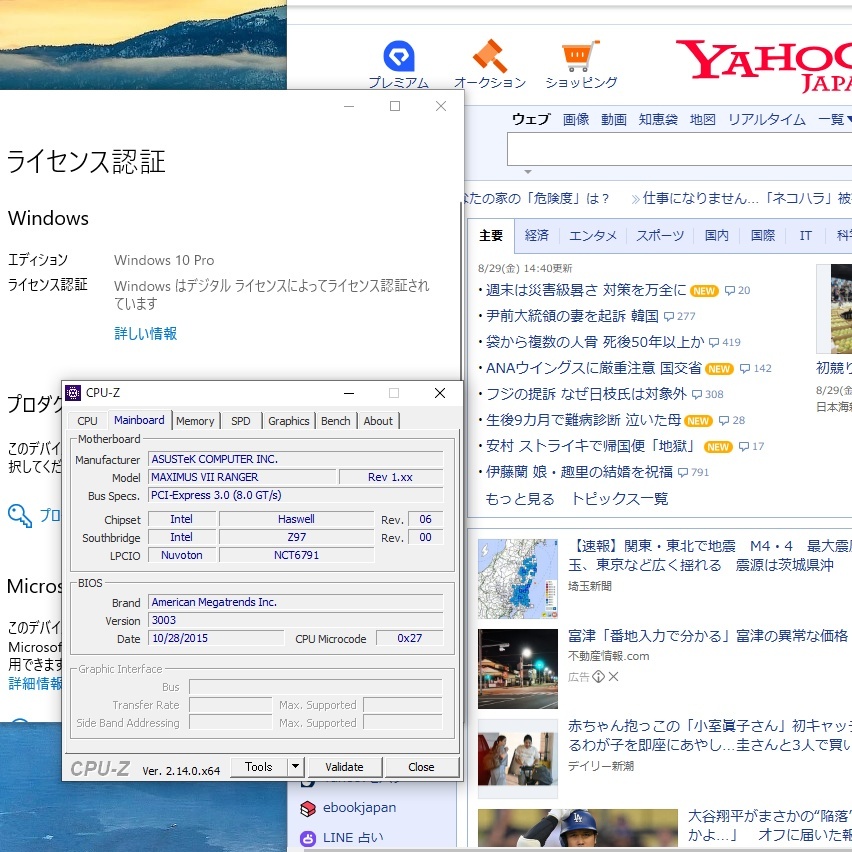Open the Tools dropdown arrow in CPU-Z
The image size is (852, 852).
(295, 767)
